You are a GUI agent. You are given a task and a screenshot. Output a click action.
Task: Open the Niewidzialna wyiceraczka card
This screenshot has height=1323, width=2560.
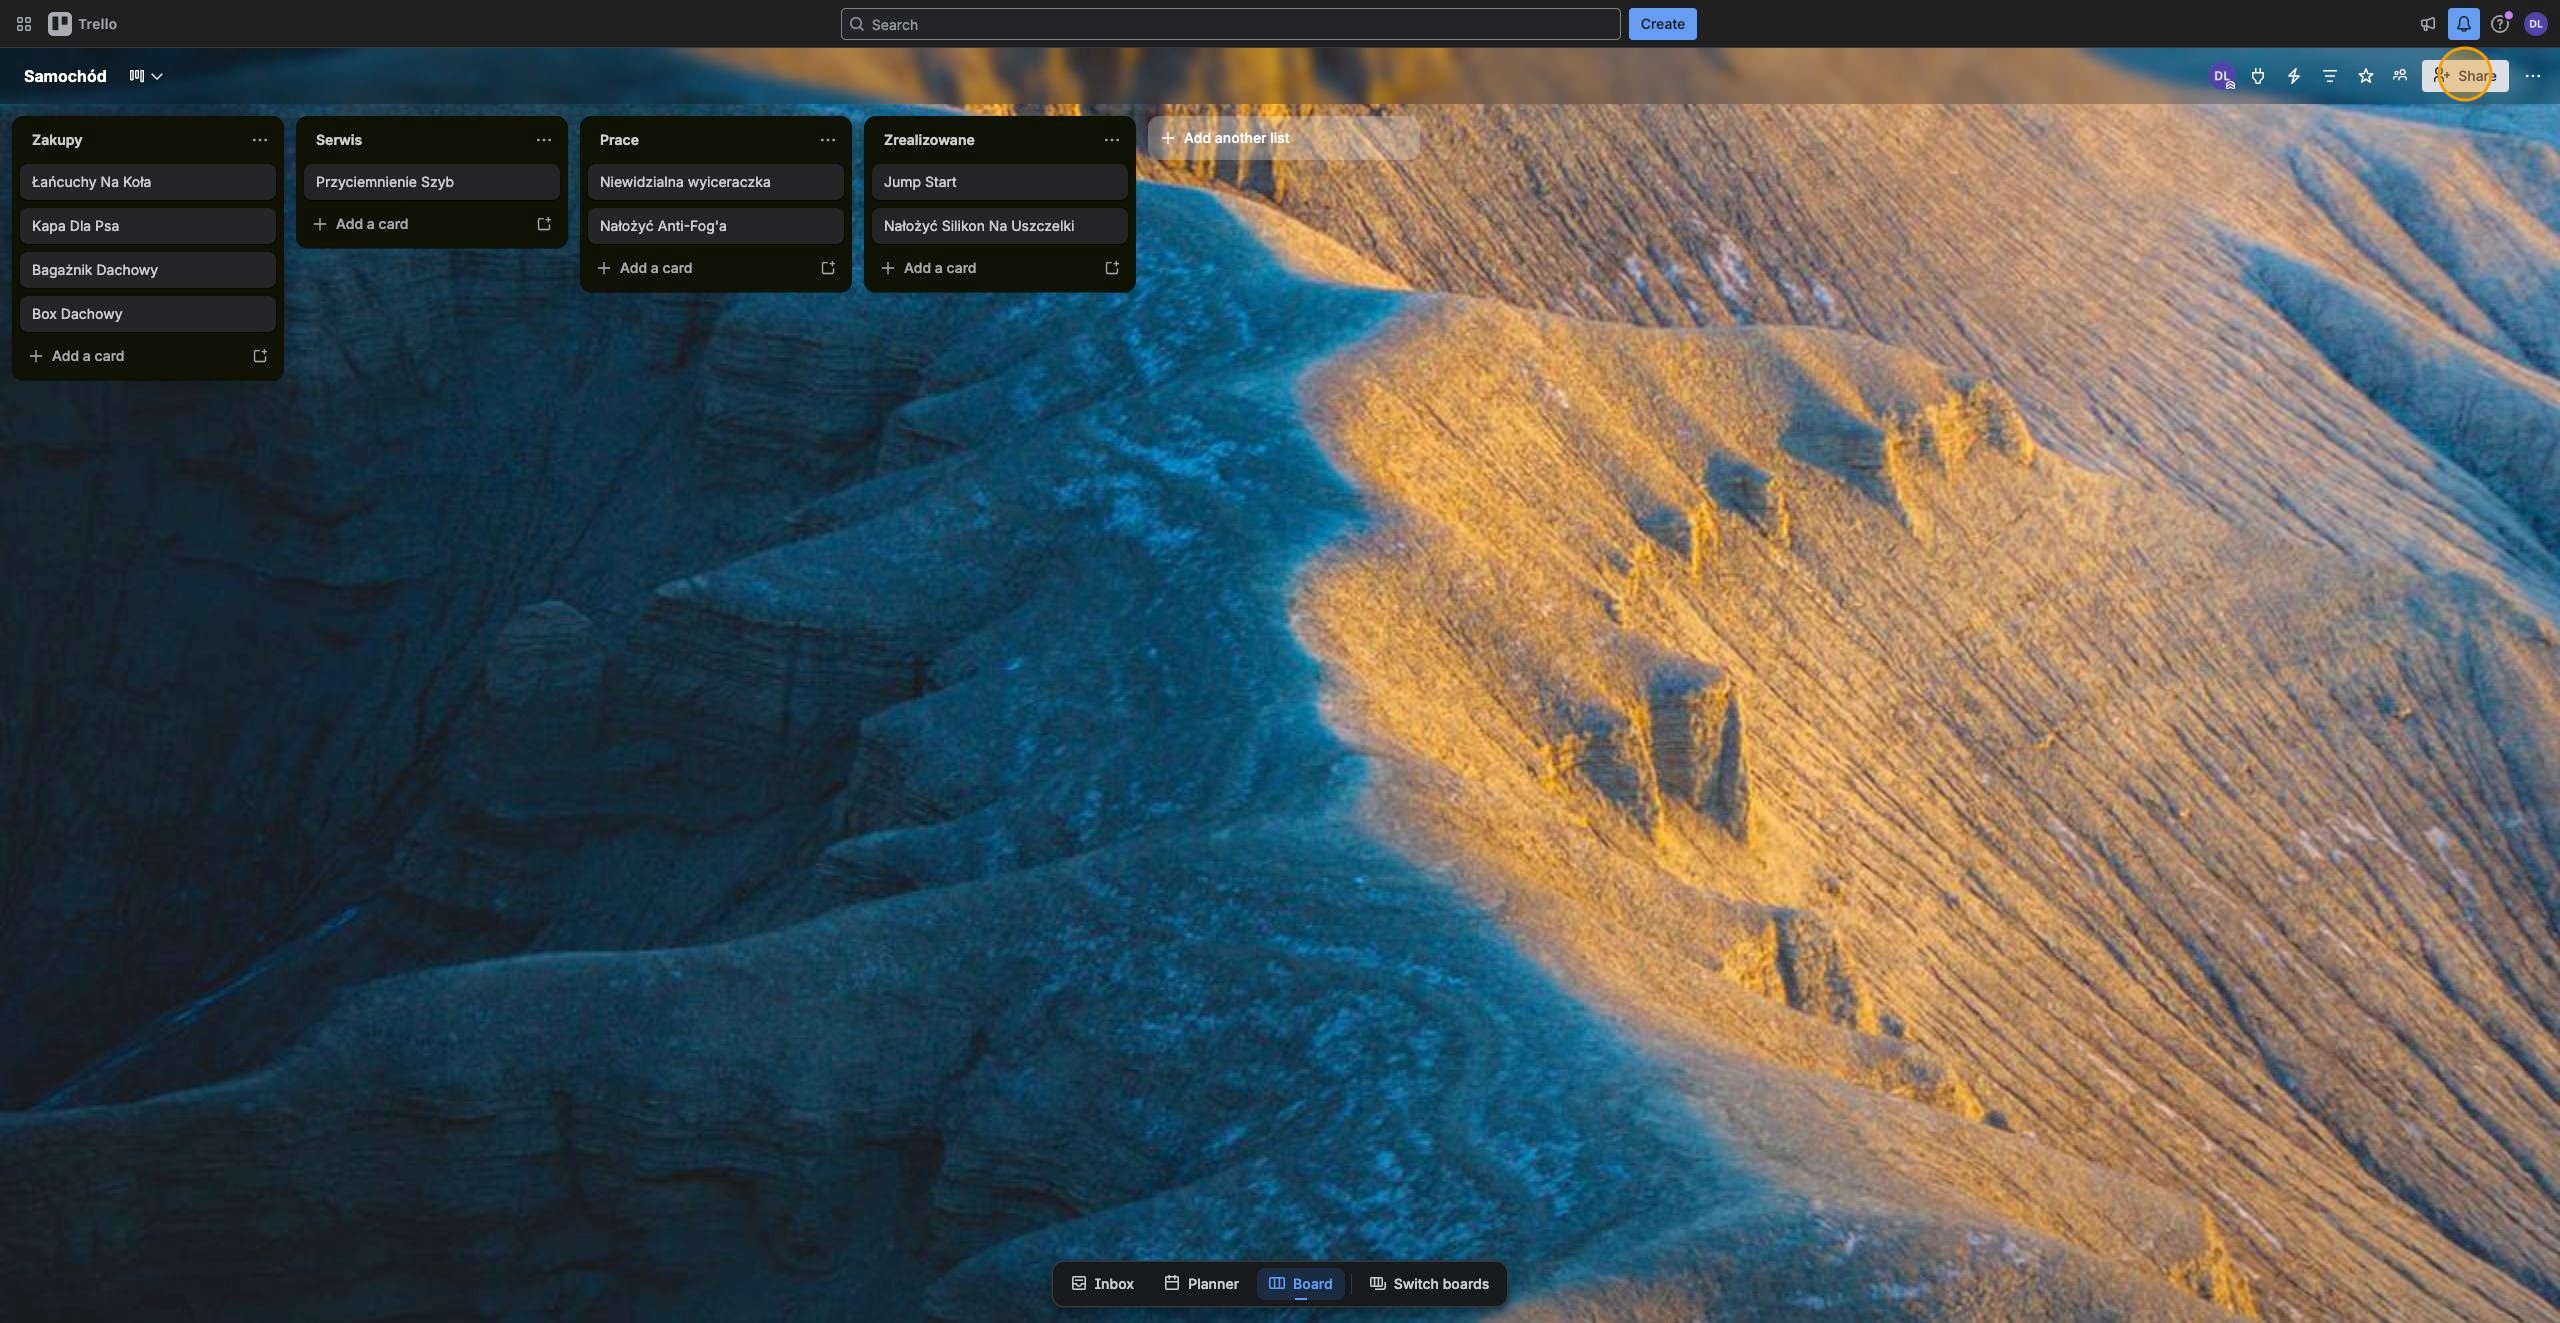point(716,182)
